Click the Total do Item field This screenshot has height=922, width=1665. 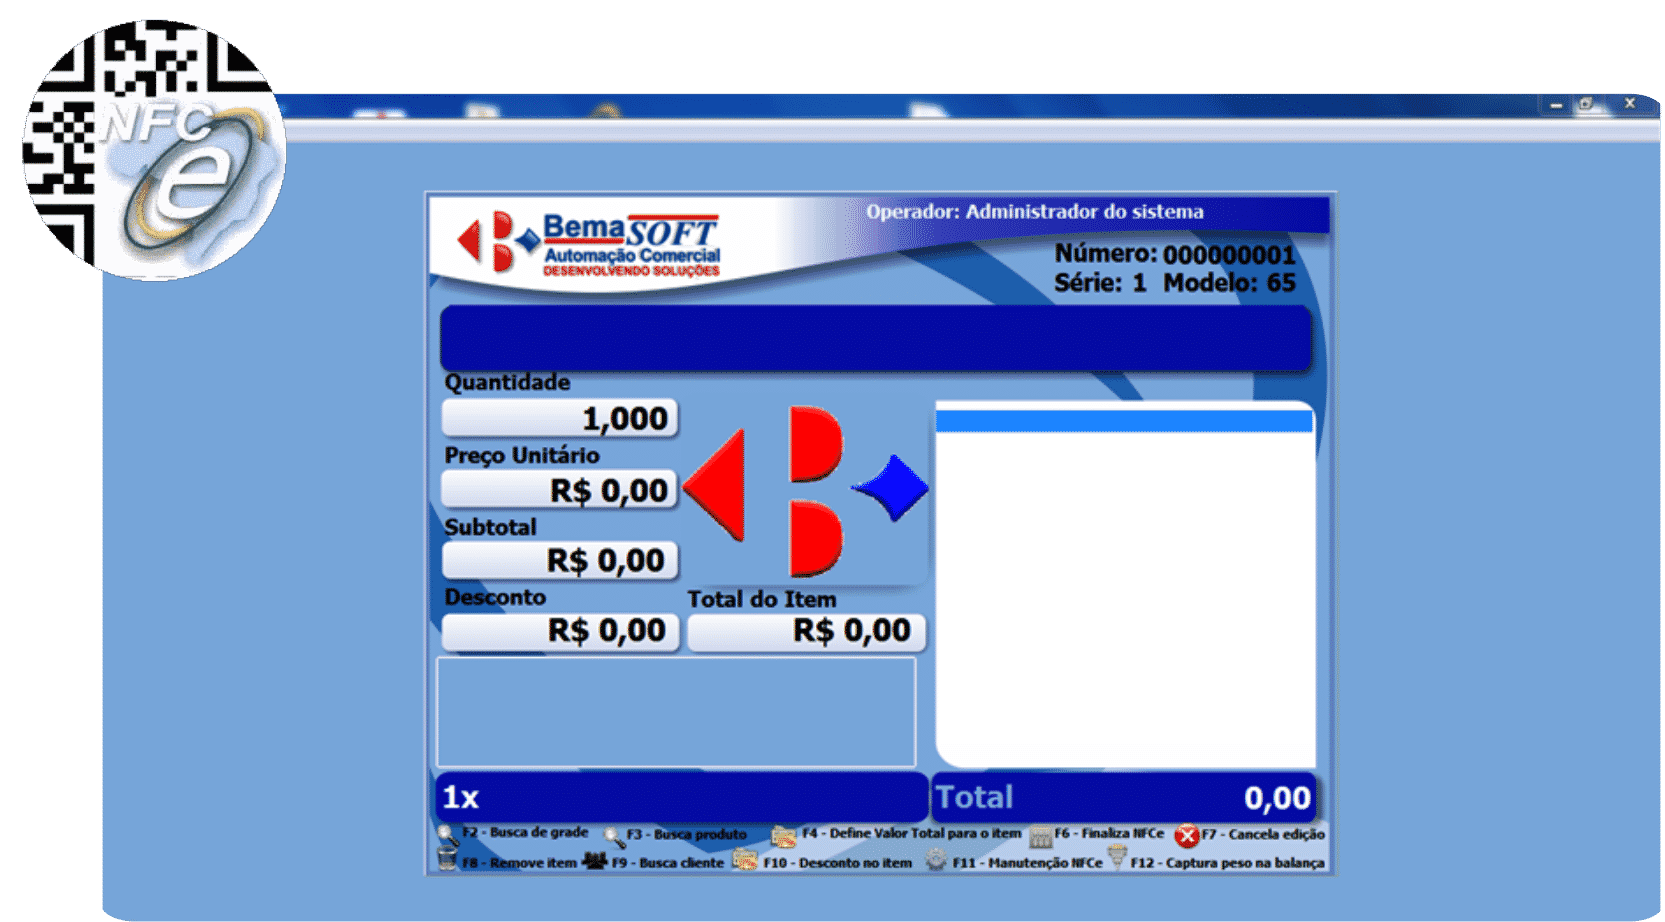806,631
